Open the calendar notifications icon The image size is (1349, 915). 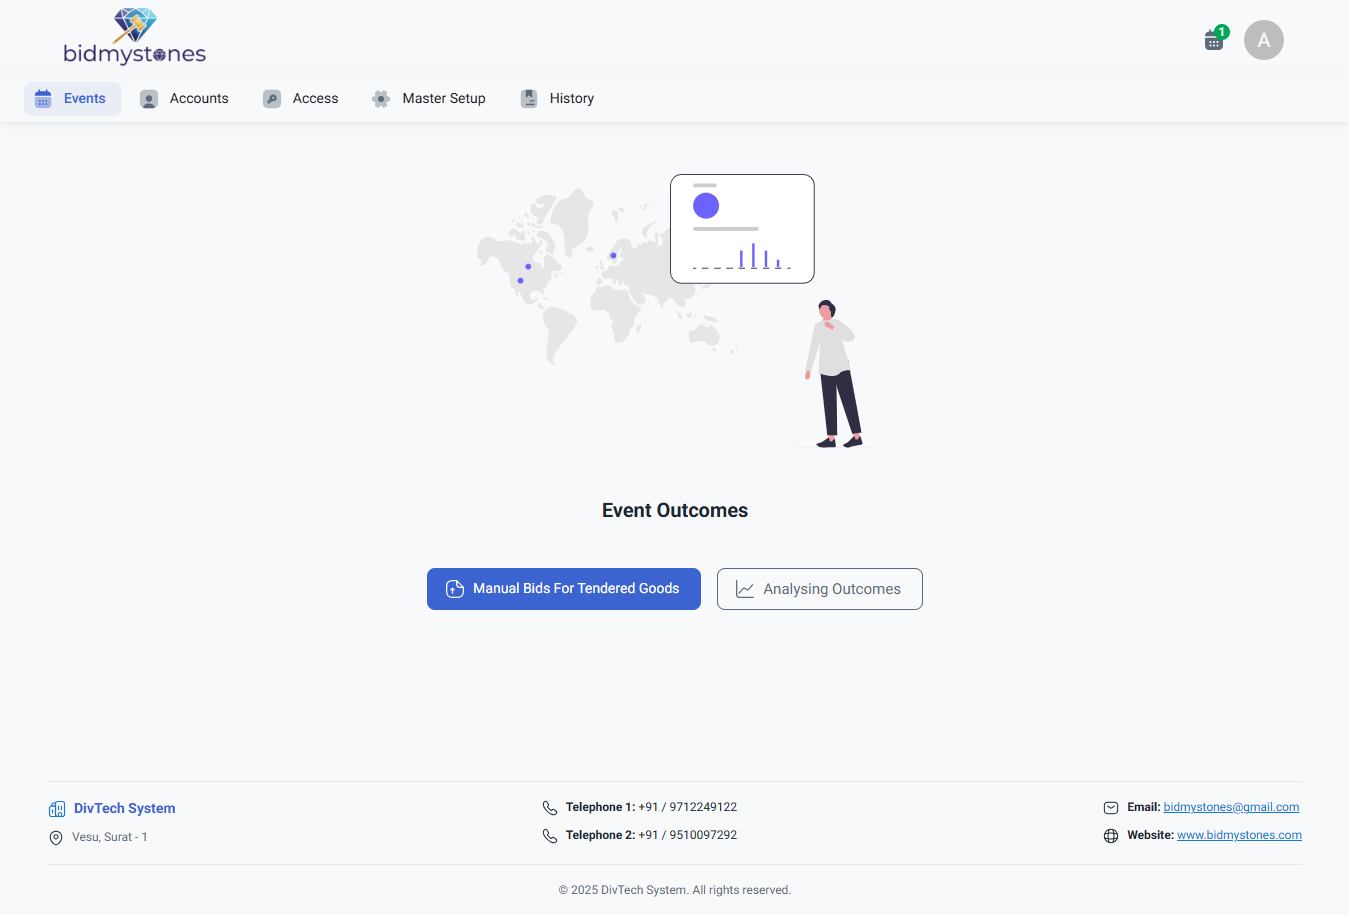pos(1214,41)
